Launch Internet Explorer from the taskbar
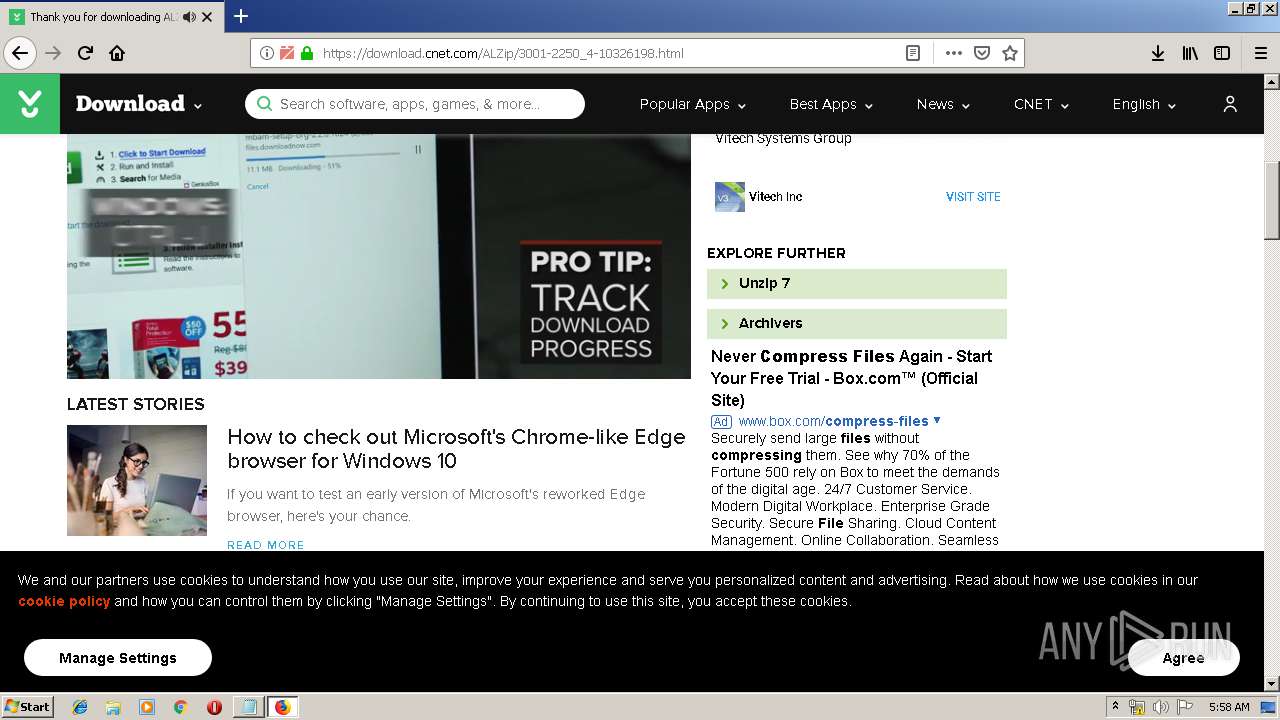This screenshot has width=1280, height=720. pos(80,707)
